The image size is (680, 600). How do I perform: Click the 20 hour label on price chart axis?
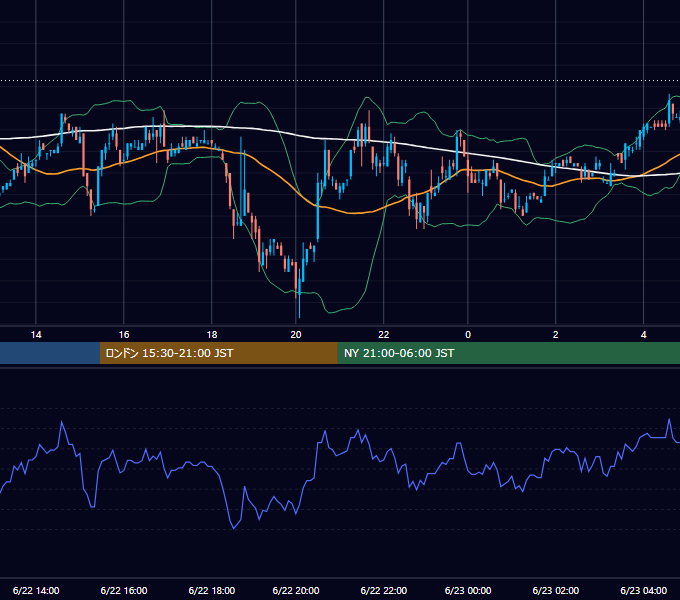tap(296, 335)
